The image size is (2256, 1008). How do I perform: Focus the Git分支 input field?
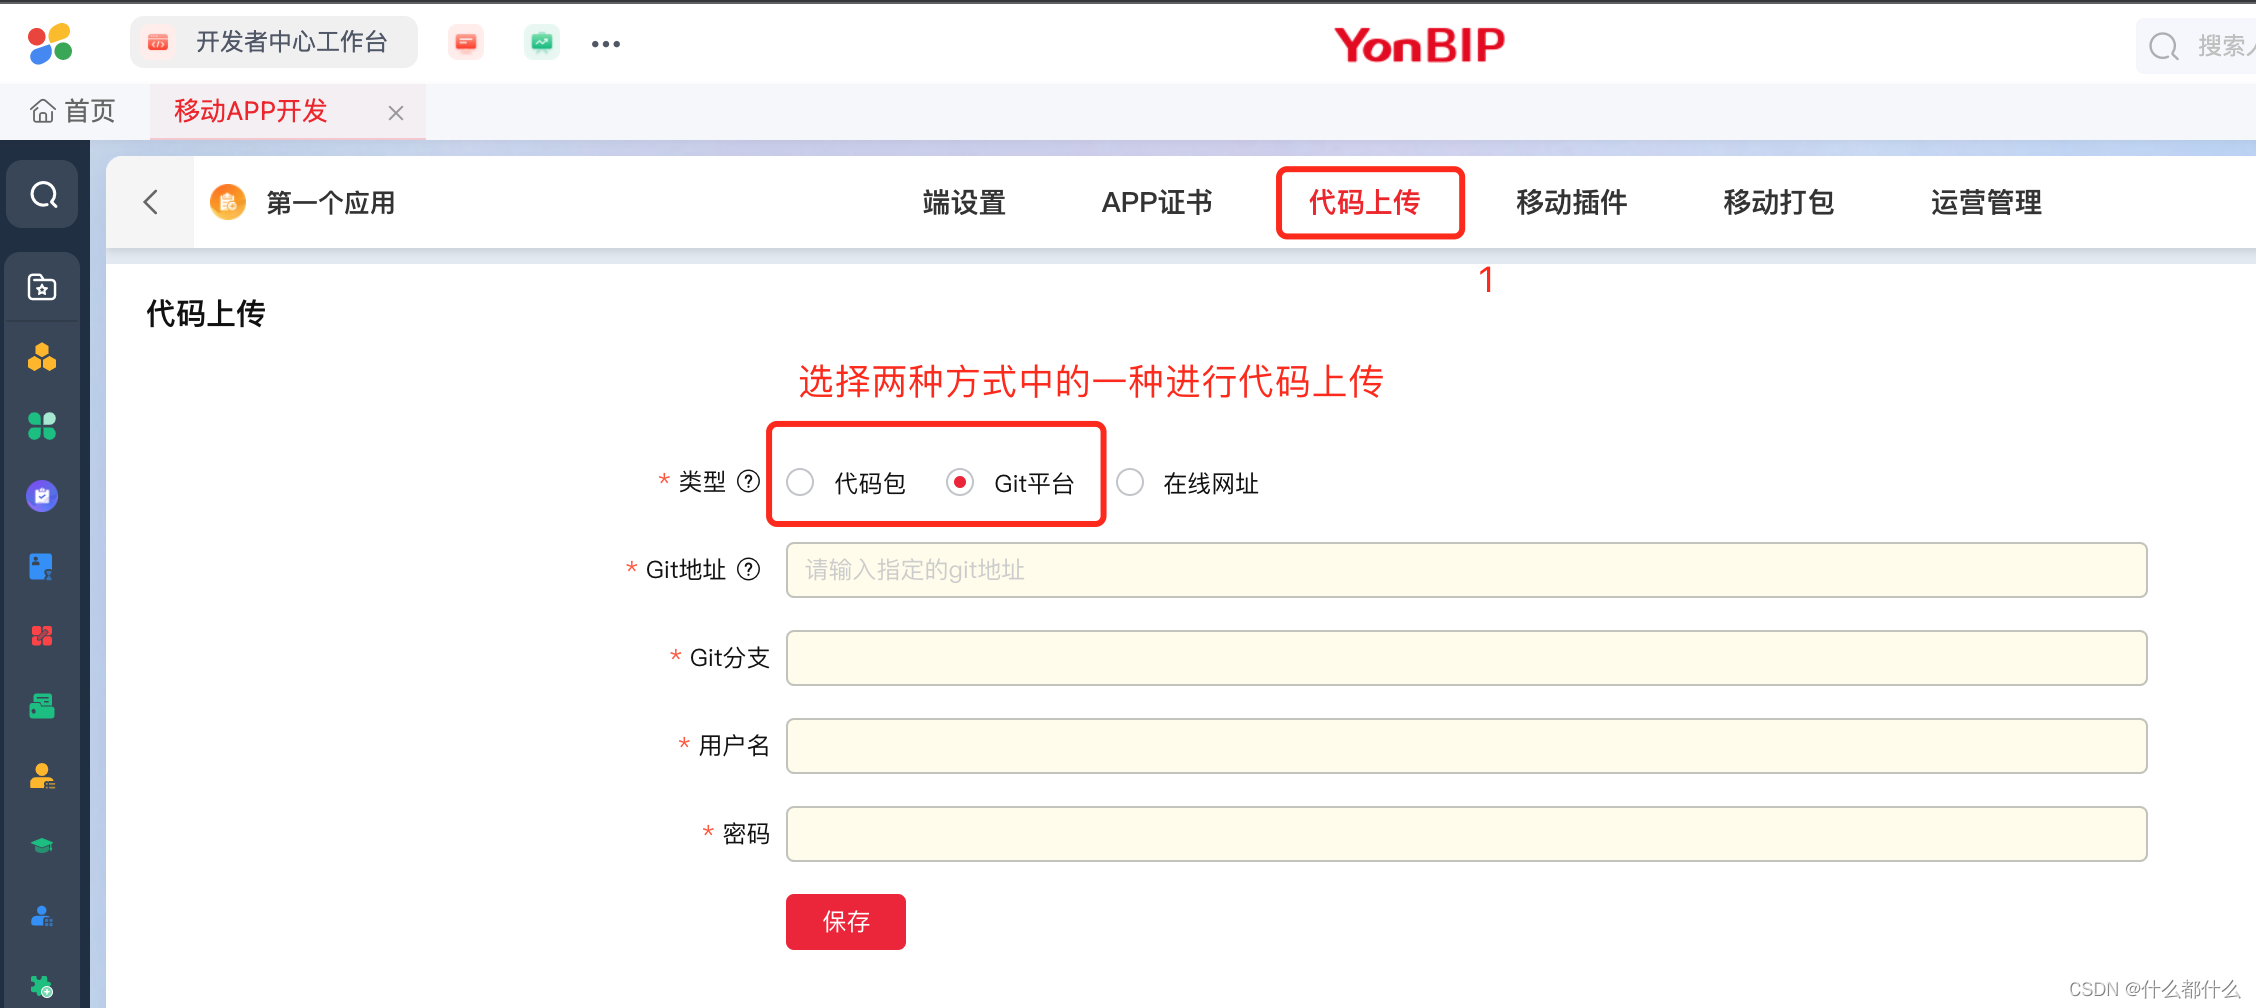1466,658
